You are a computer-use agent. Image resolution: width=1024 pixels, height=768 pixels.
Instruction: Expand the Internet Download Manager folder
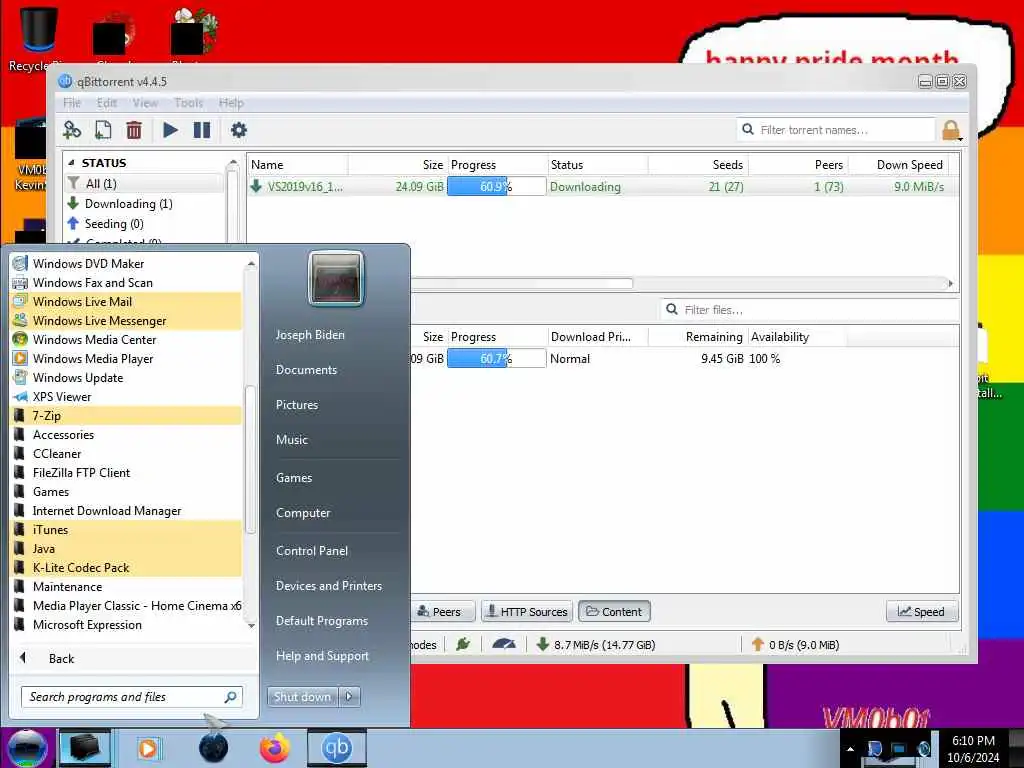point(127,511)
